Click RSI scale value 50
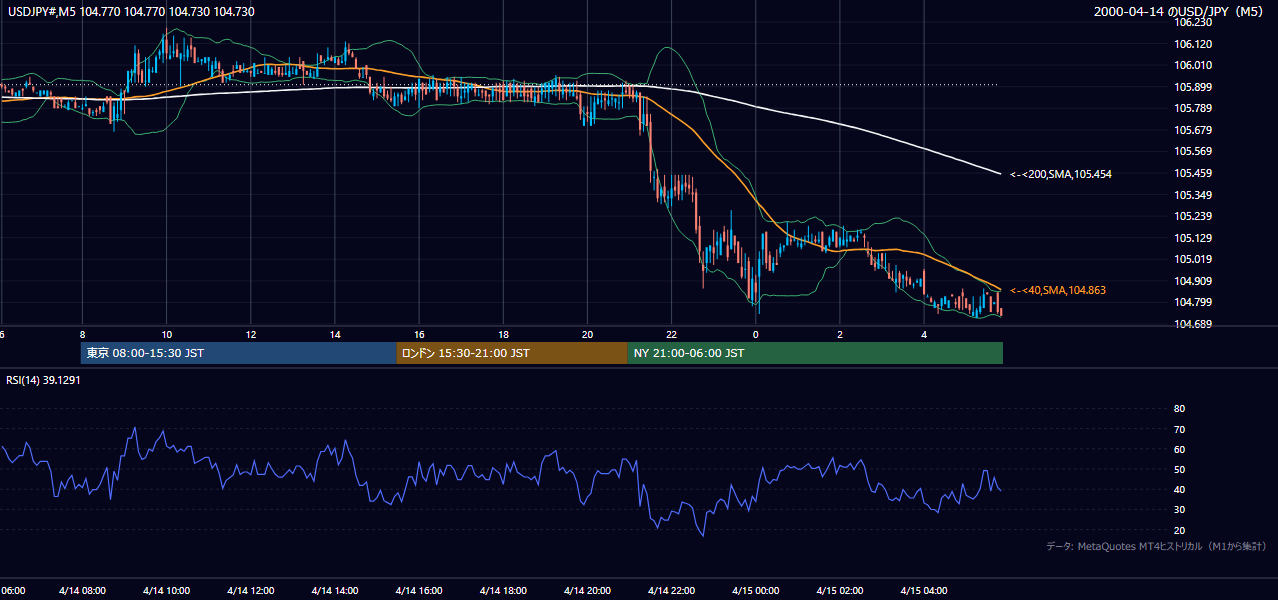Screen dimensions: 1278x600 click(1179, 469)
